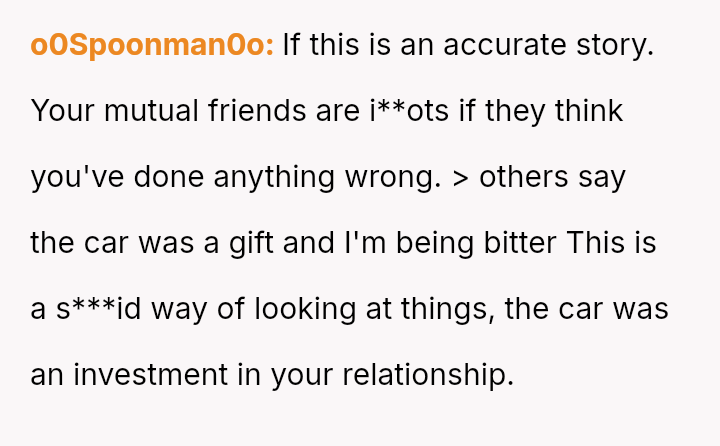Screen dimensions: 720x446
Task: Click the ">" quote marker symbol
Action: tap(460, 177)
